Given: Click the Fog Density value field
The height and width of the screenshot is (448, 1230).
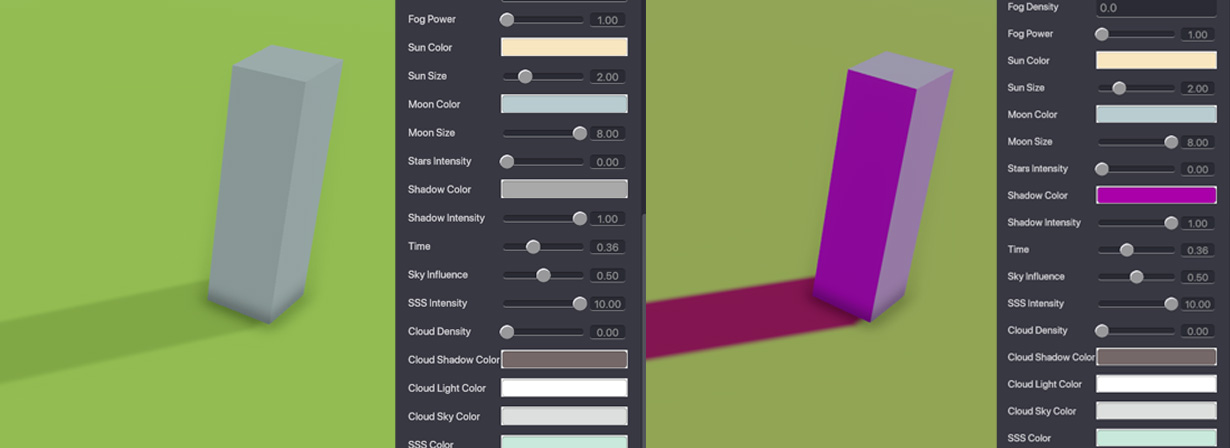Looking at the screenshot, I should 1156,8.
